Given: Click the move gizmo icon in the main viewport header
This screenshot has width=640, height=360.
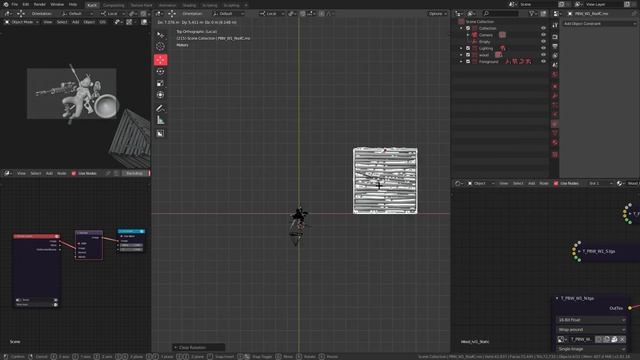Looking at the screenshot, I should coord(172,13).
